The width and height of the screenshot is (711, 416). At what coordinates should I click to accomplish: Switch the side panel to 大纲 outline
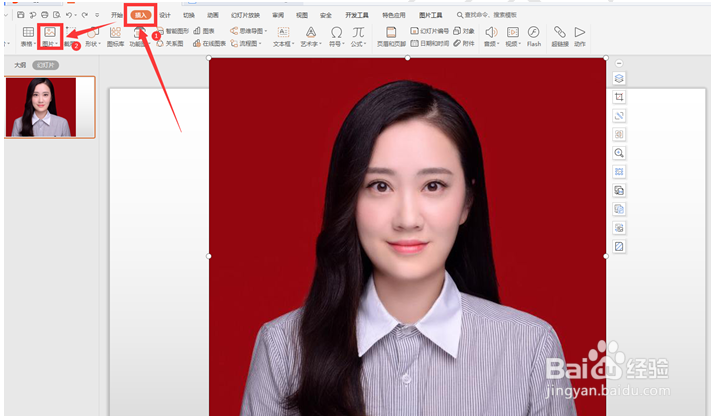(x=20, y=65)
